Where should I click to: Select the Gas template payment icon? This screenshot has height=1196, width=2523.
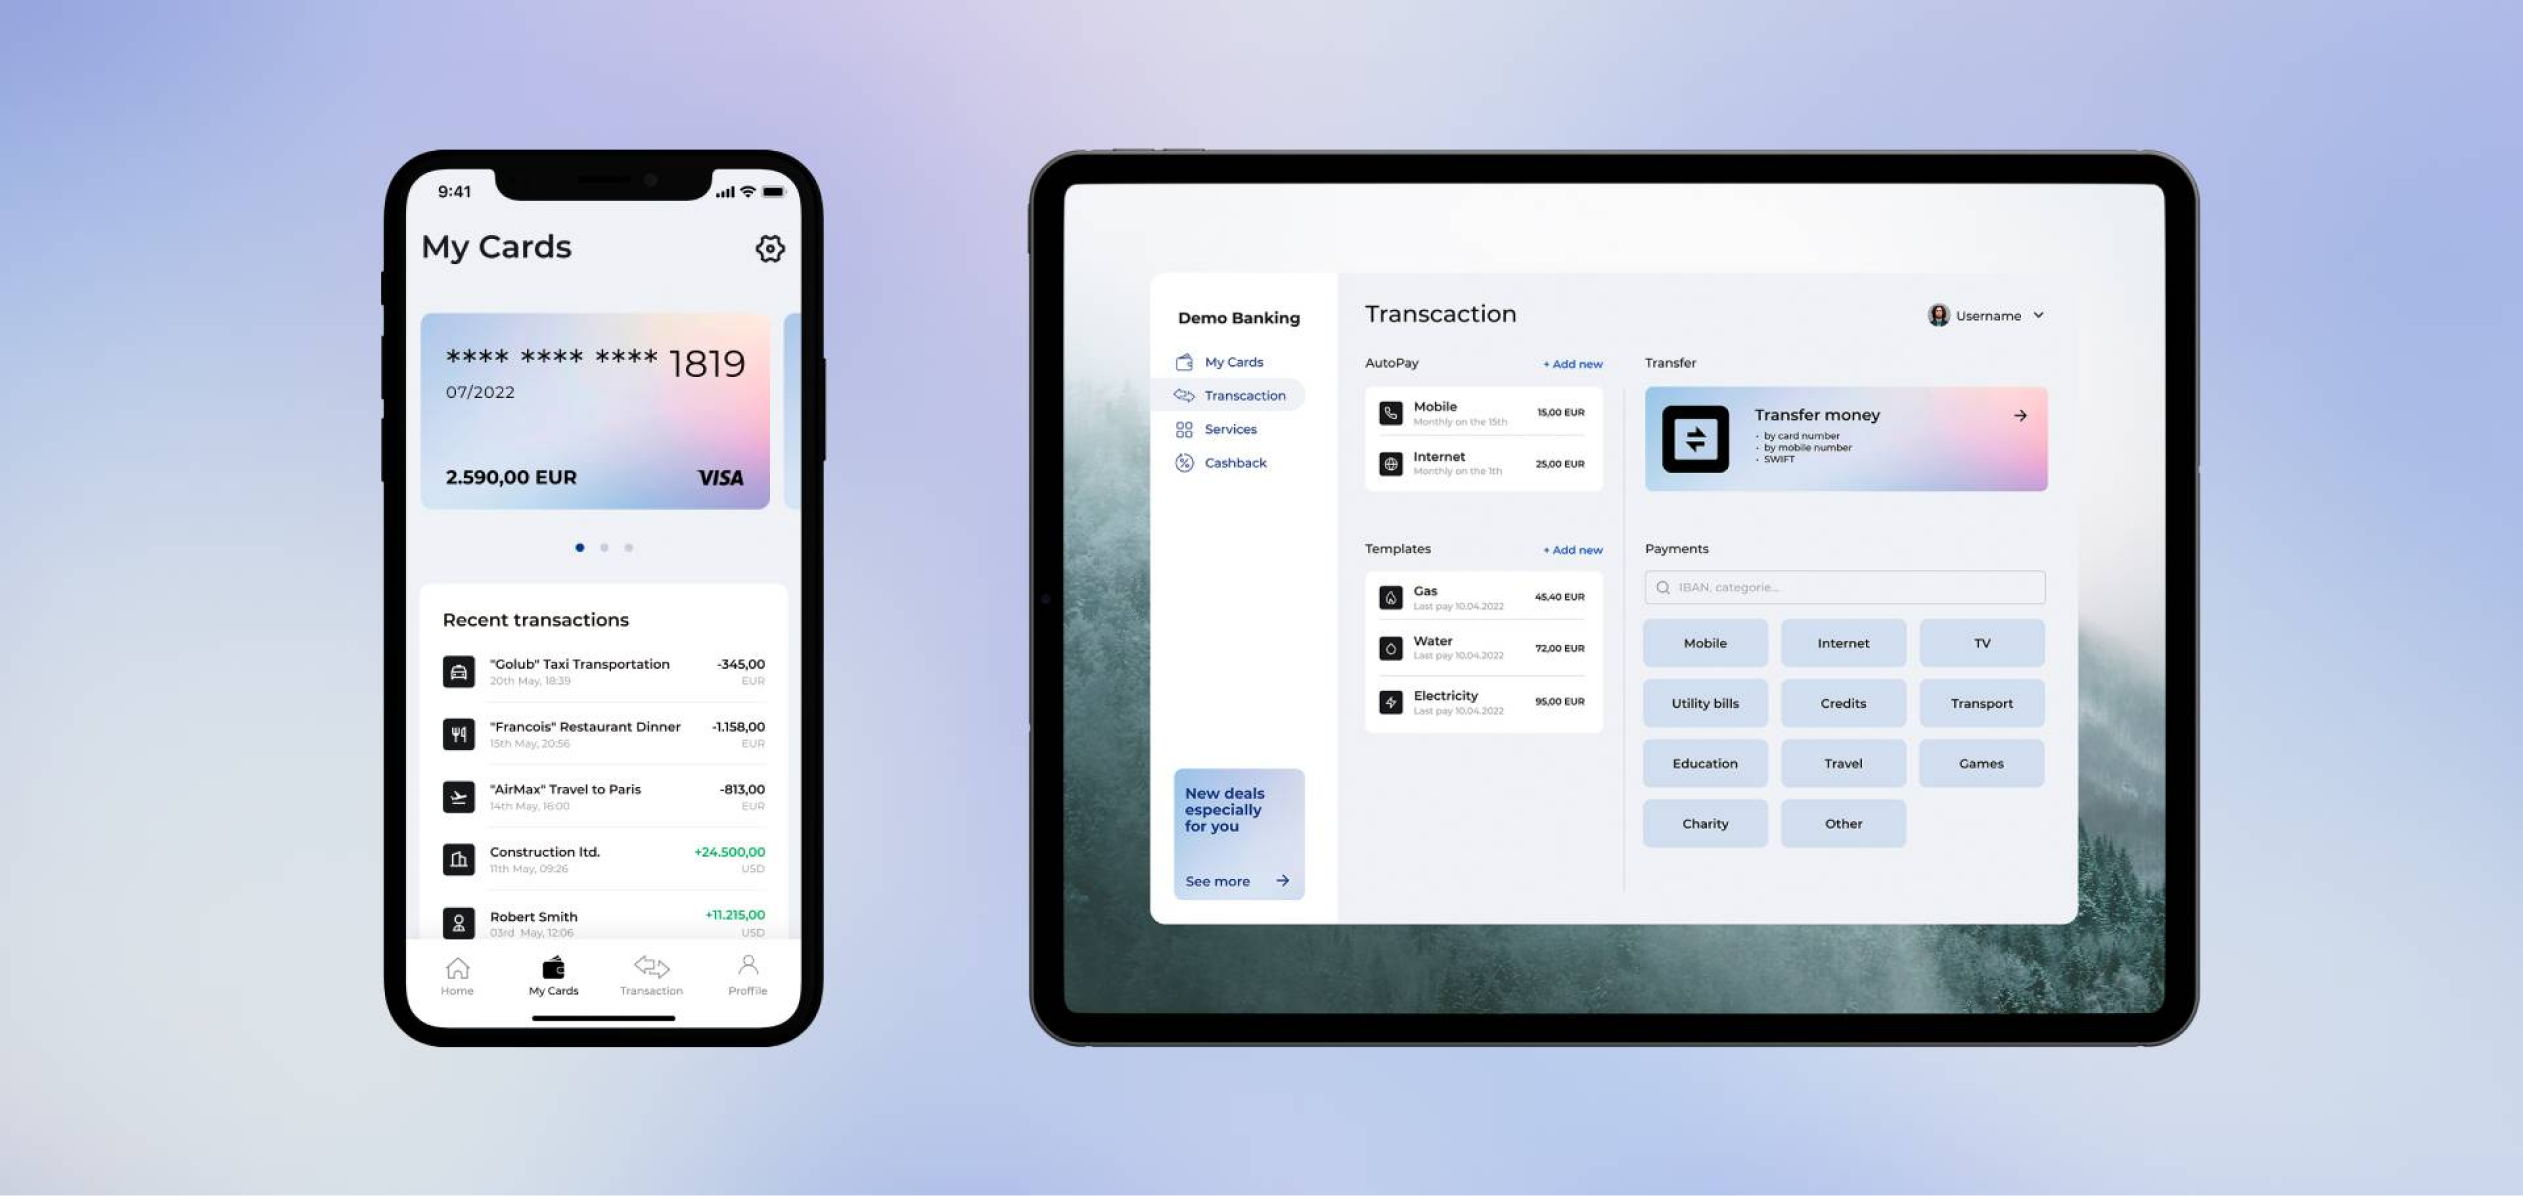(x=1389, y=596)
